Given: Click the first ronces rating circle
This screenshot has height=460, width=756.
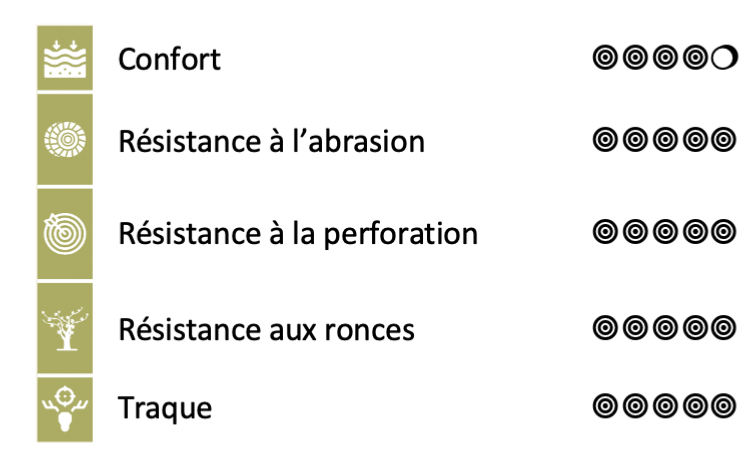Looking at the screenshot, I should (605, 328).
